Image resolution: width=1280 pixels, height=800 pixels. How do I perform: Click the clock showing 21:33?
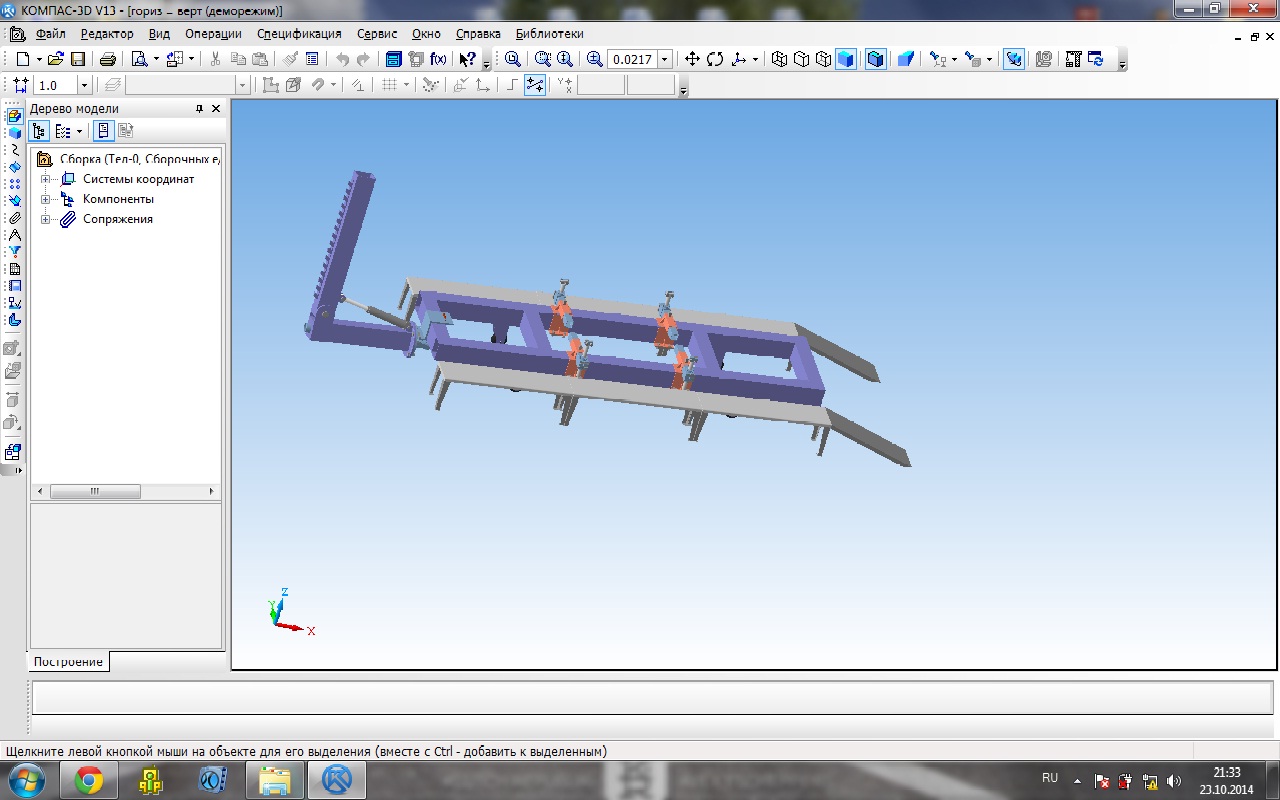pos(1226,772)
